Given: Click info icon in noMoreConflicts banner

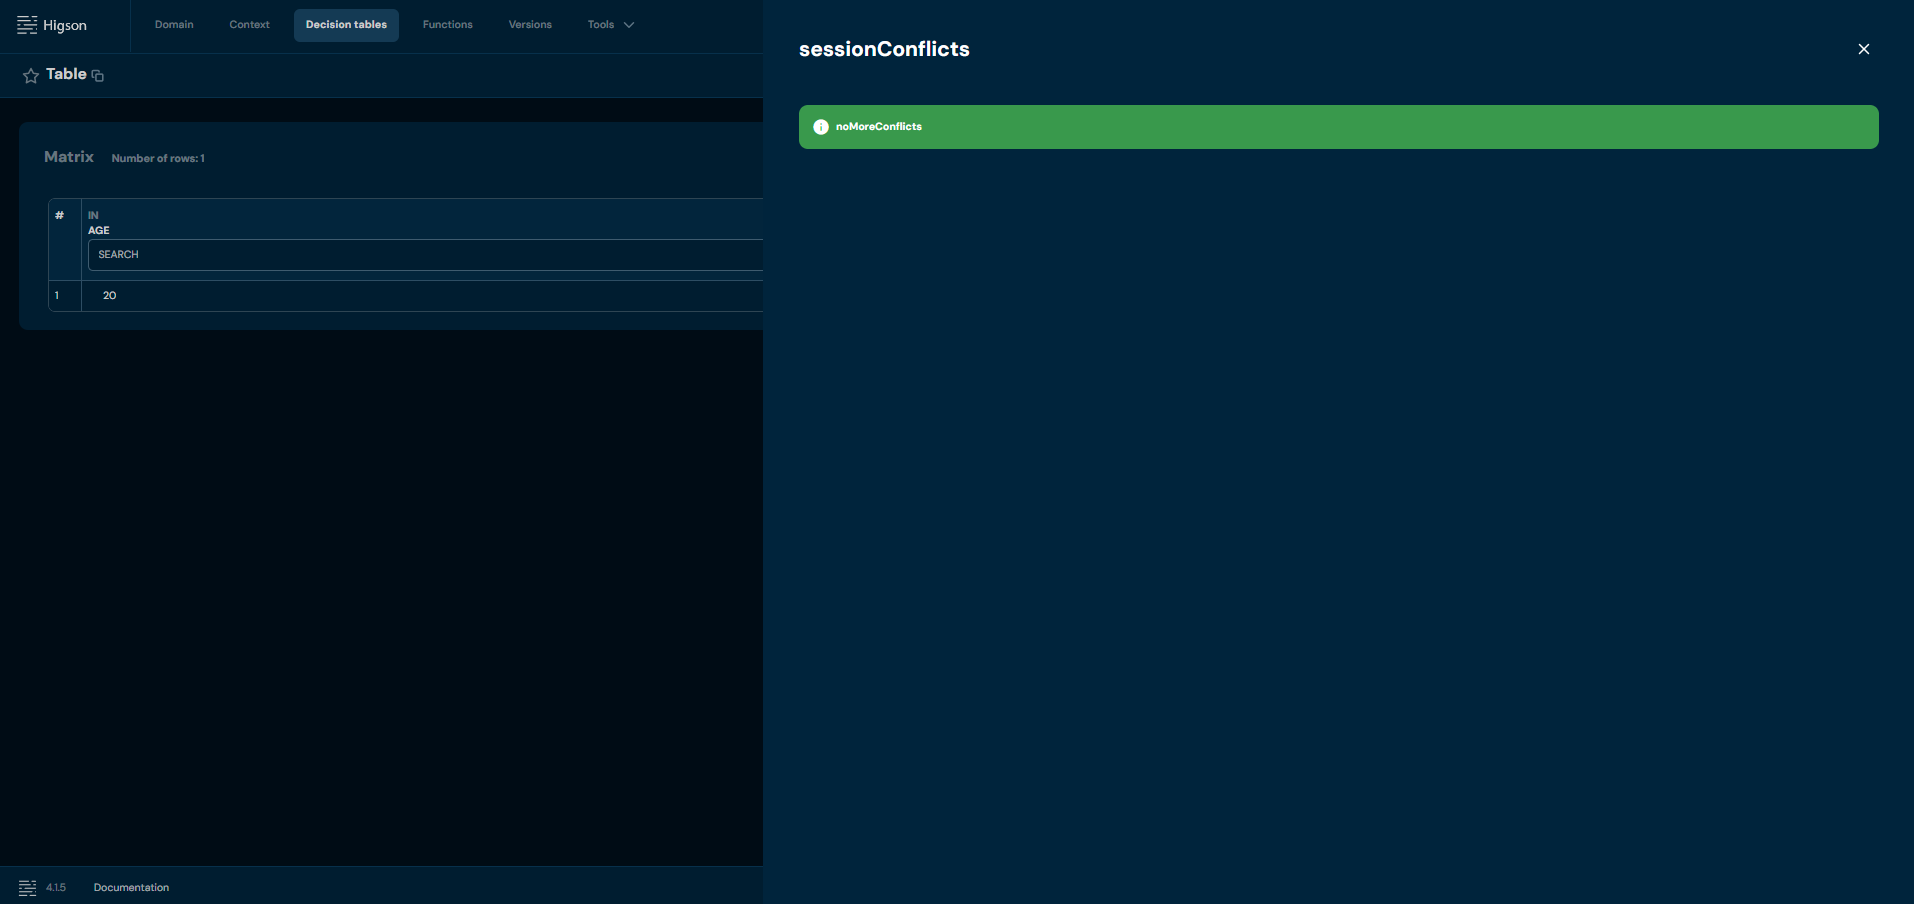Looking at the screenshot, I should pyautogui.click(x=821, y=127).
